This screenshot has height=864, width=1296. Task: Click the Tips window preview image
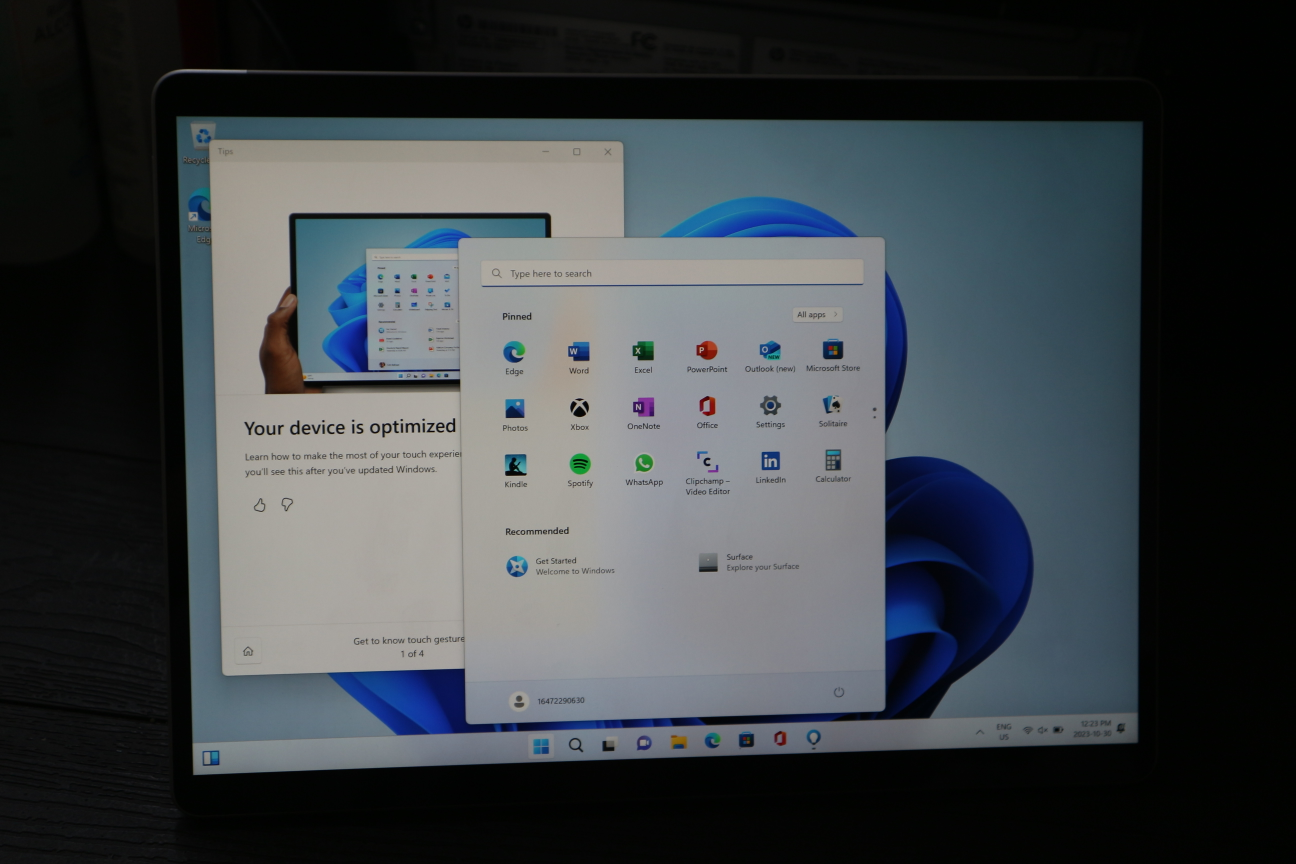[x=373, y=302]
